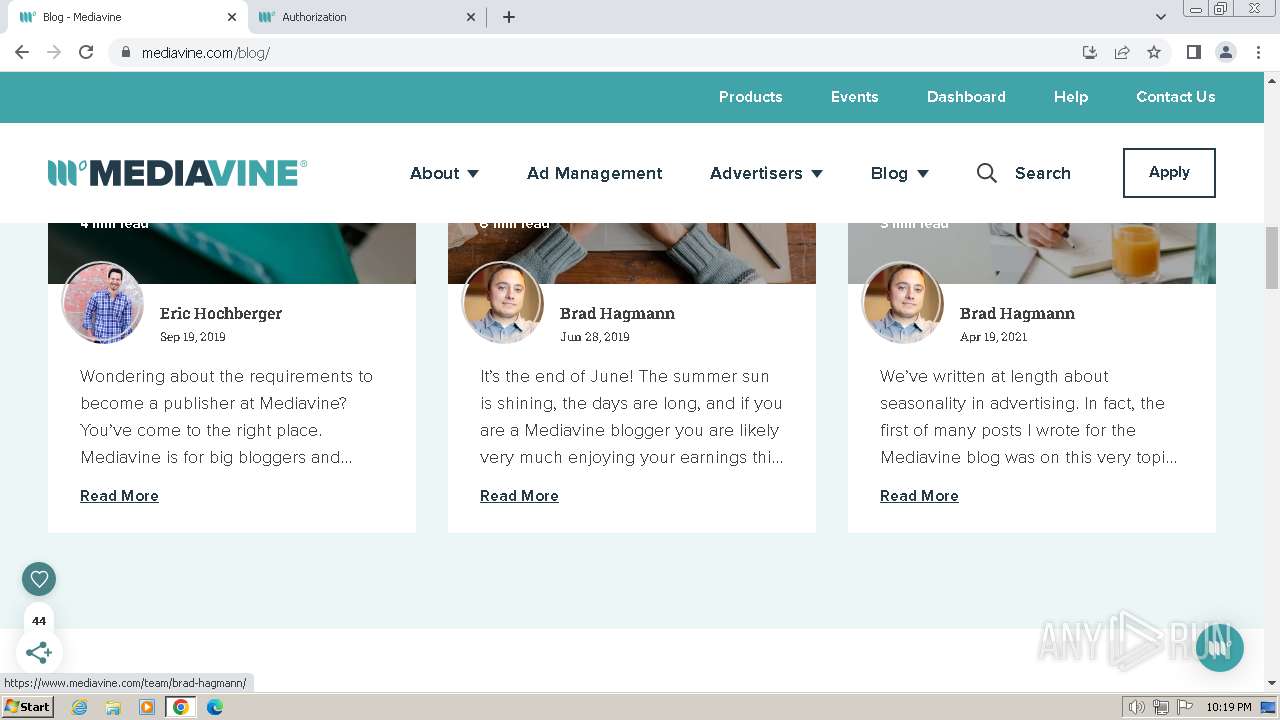Open Eric Hochberger author name
The image size is (1280, 720).
[x=221, y=313]
